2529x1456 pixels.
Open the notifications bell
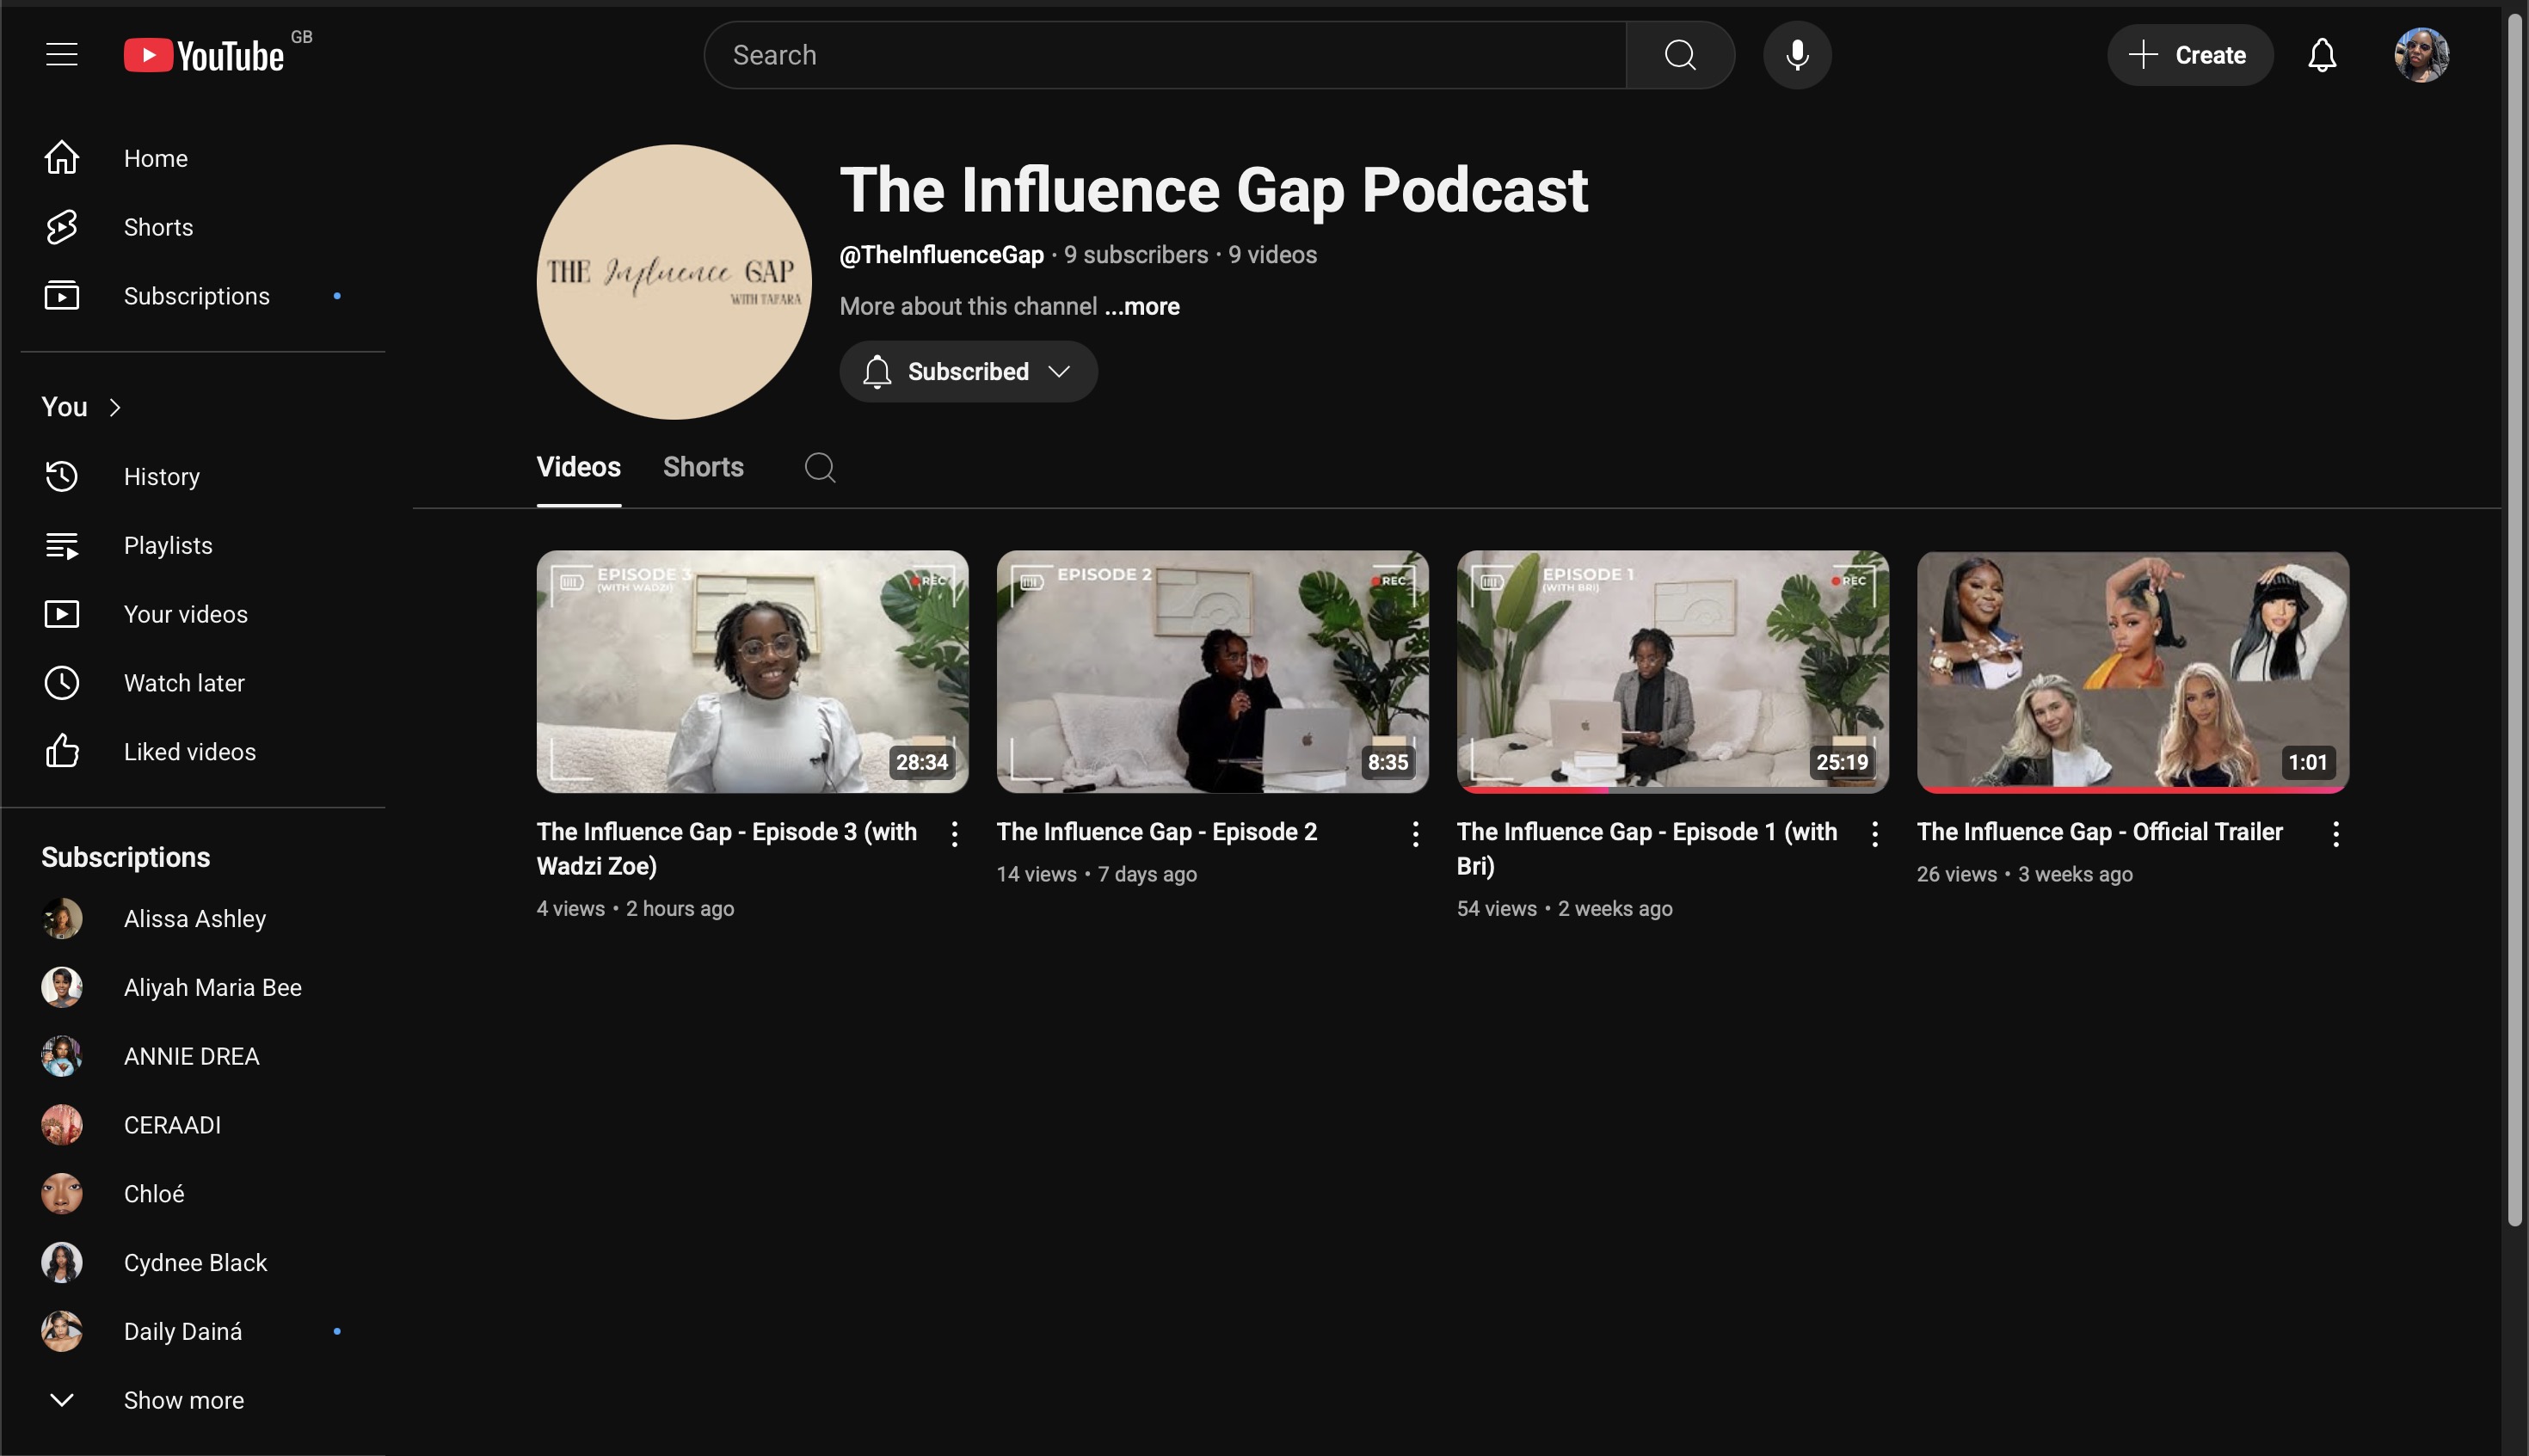point(2321,55)
